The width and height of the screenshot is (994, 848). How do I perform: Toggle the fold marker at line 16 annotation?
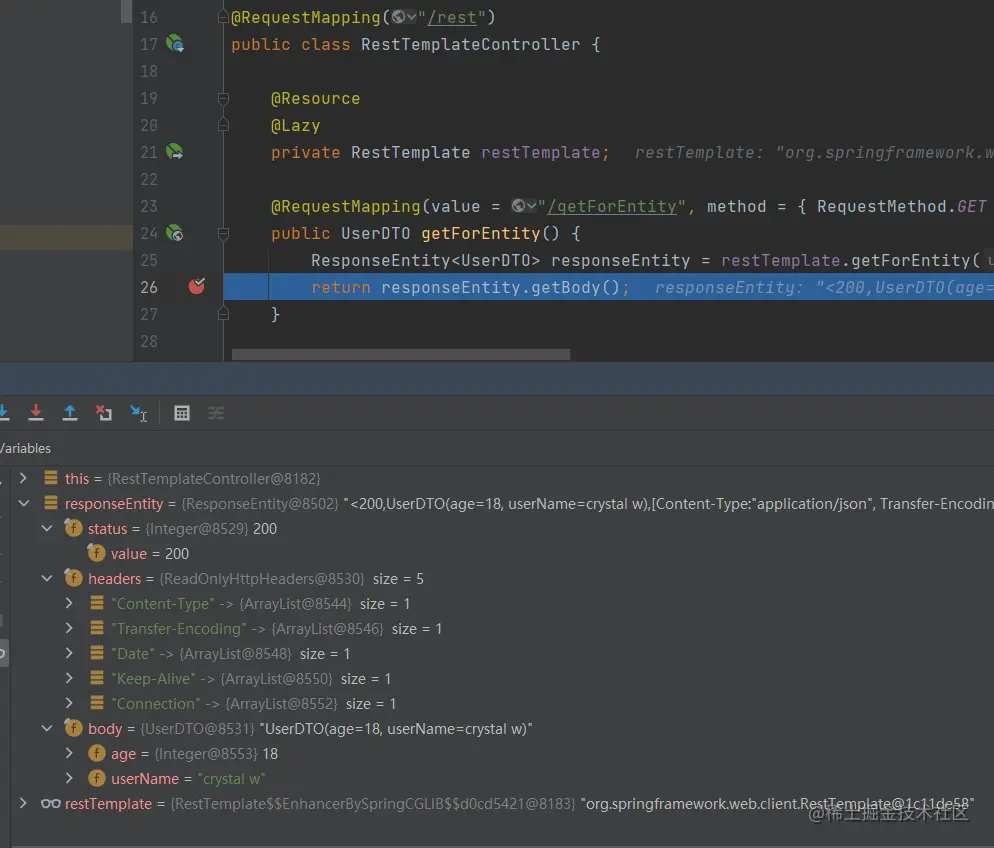coord(225,17)
